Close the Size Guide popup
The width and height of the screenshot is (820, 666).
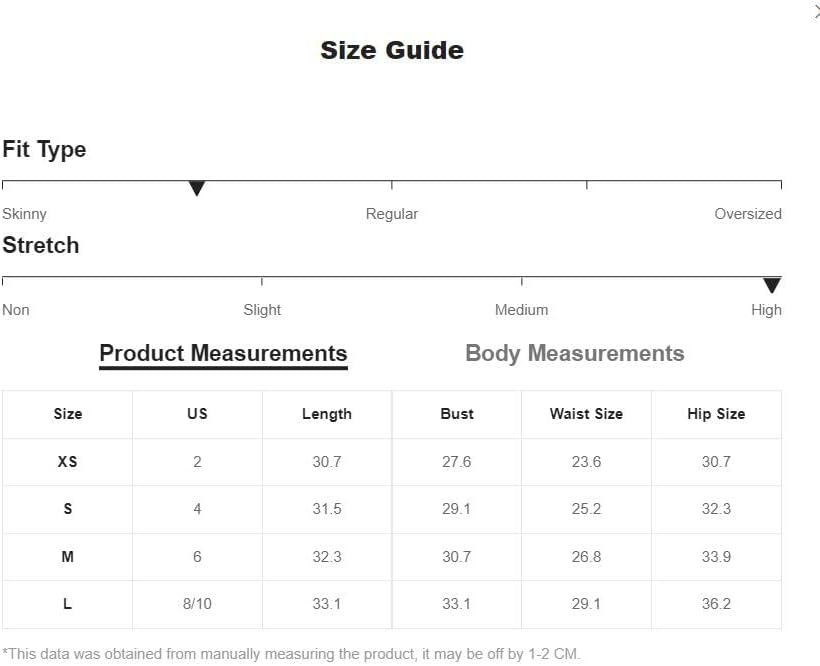click(x=816, y=11)
